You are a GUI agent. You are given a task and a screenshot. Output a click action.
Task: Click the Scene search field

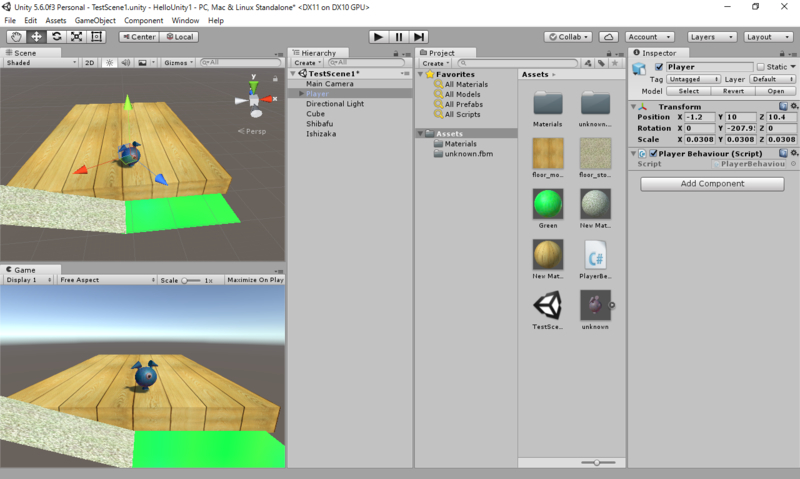[240, 62]
